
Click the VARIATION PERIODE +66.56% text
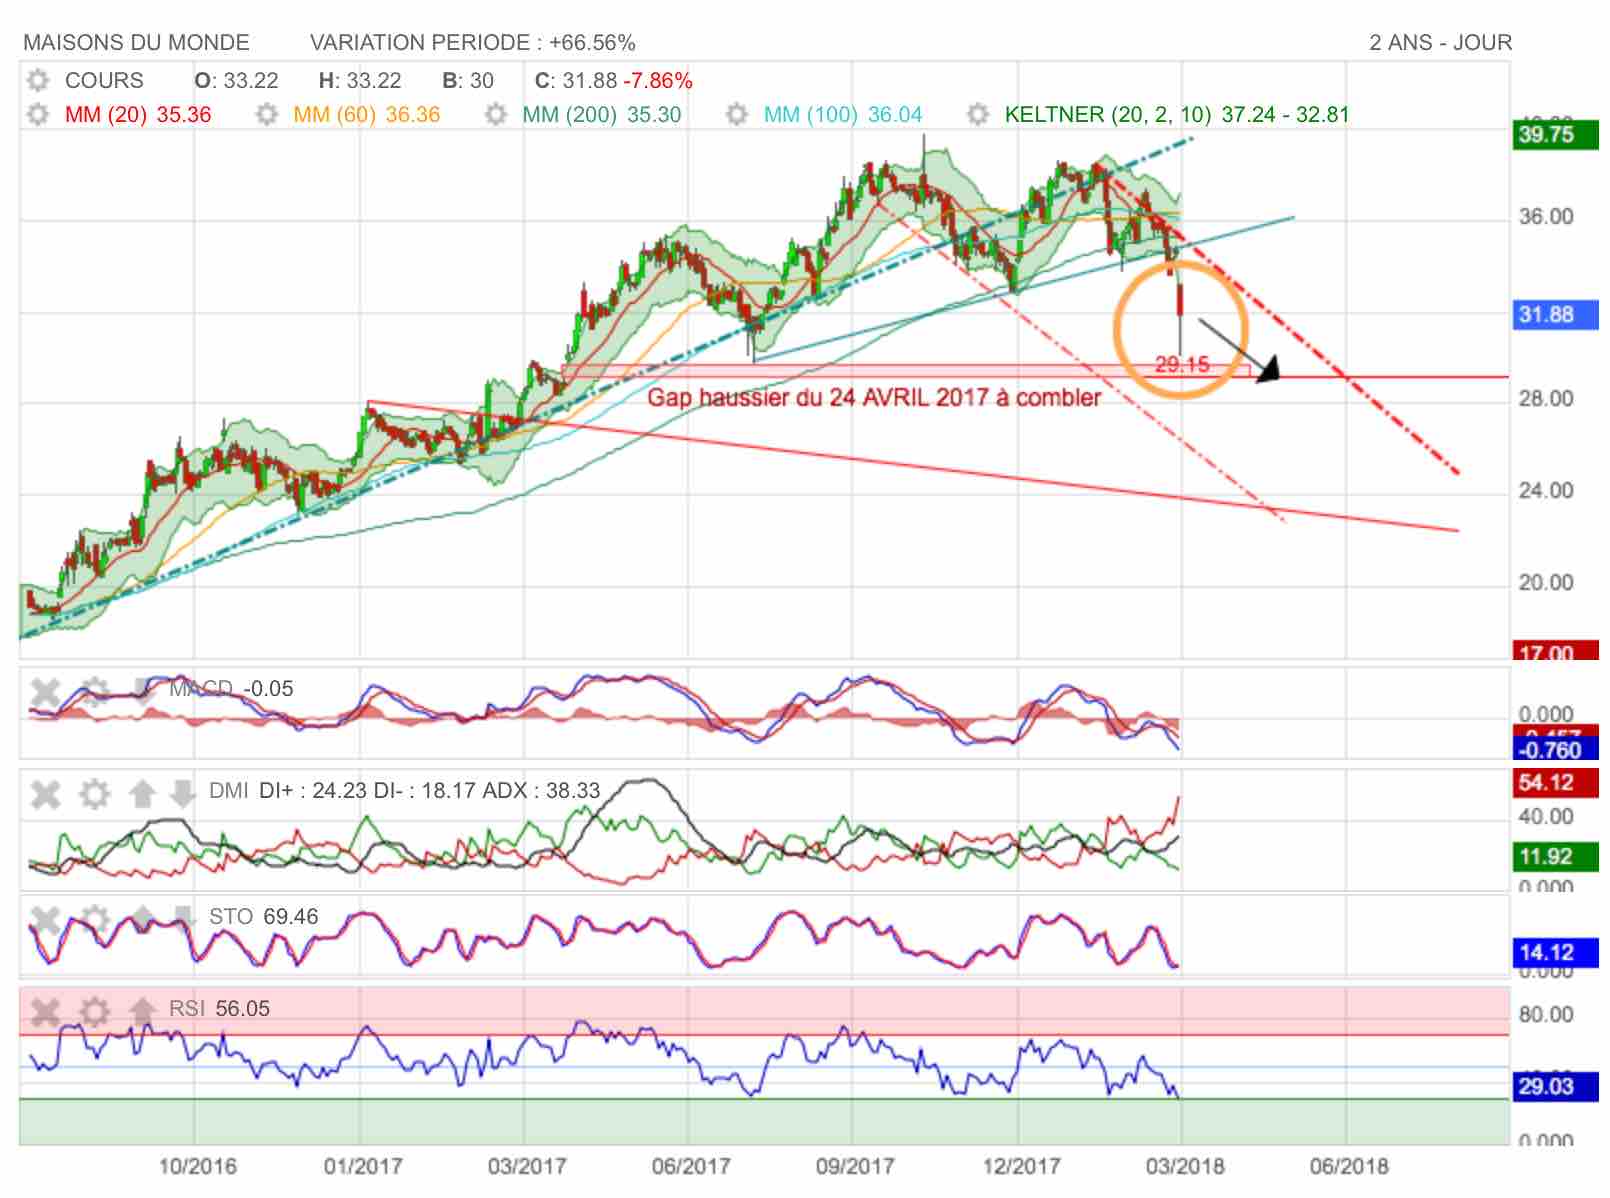(x=473, y=42)
